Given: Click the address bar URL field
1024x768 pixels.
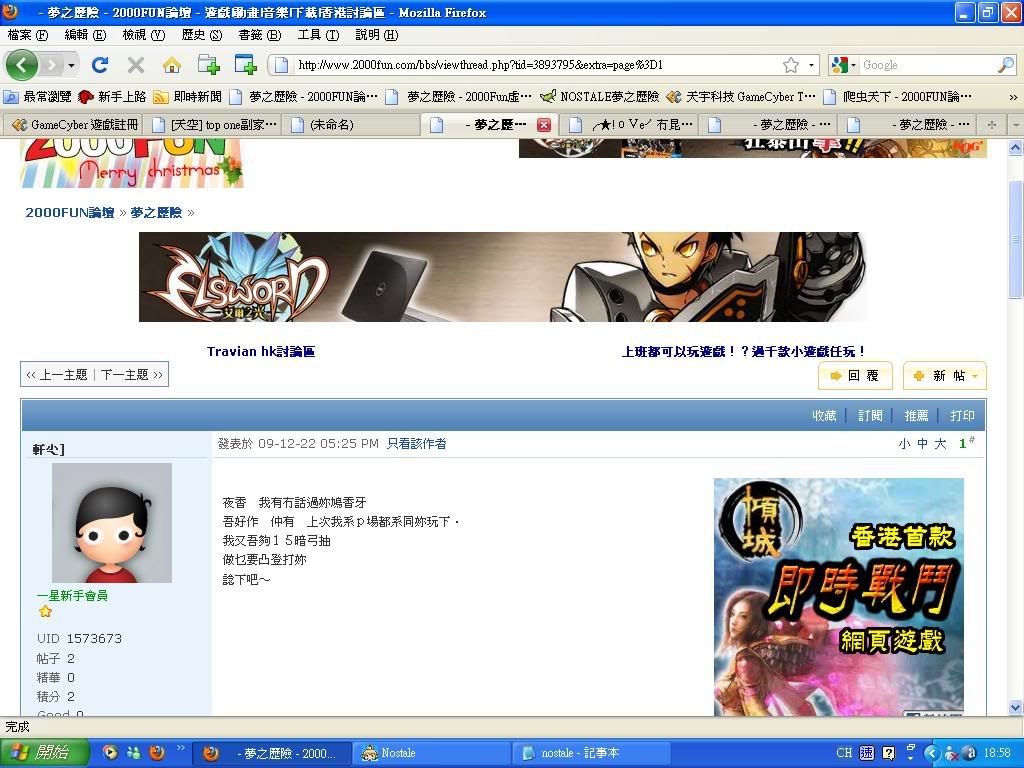Looking at the screenshot, I should pos(536,65).
